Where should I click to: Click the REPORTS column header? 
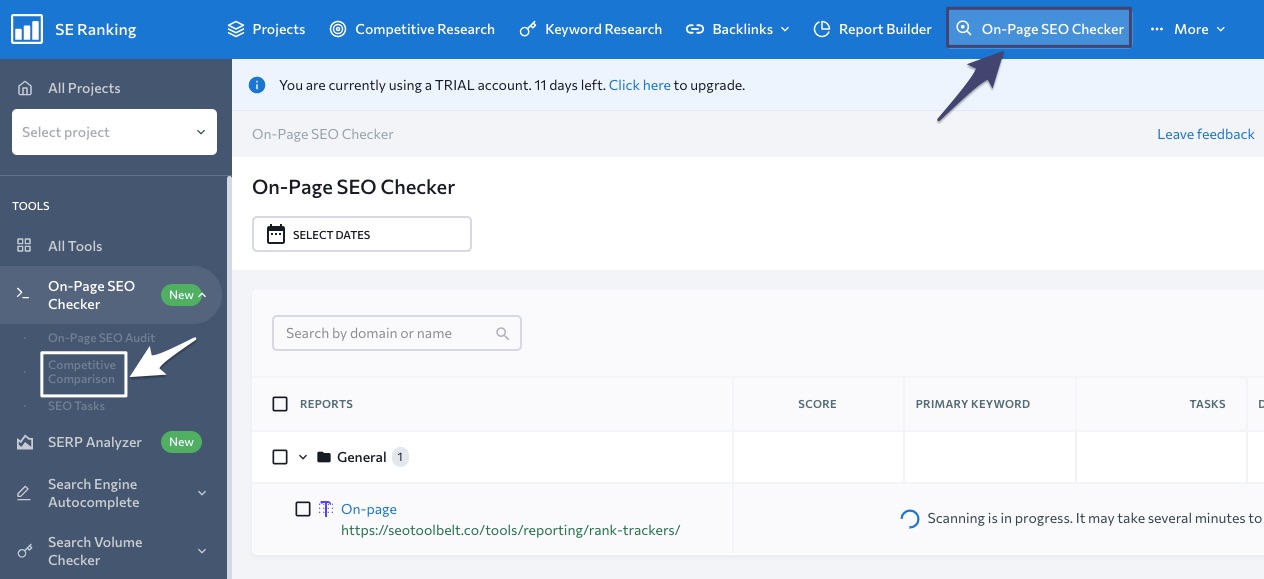pos(326,404)
